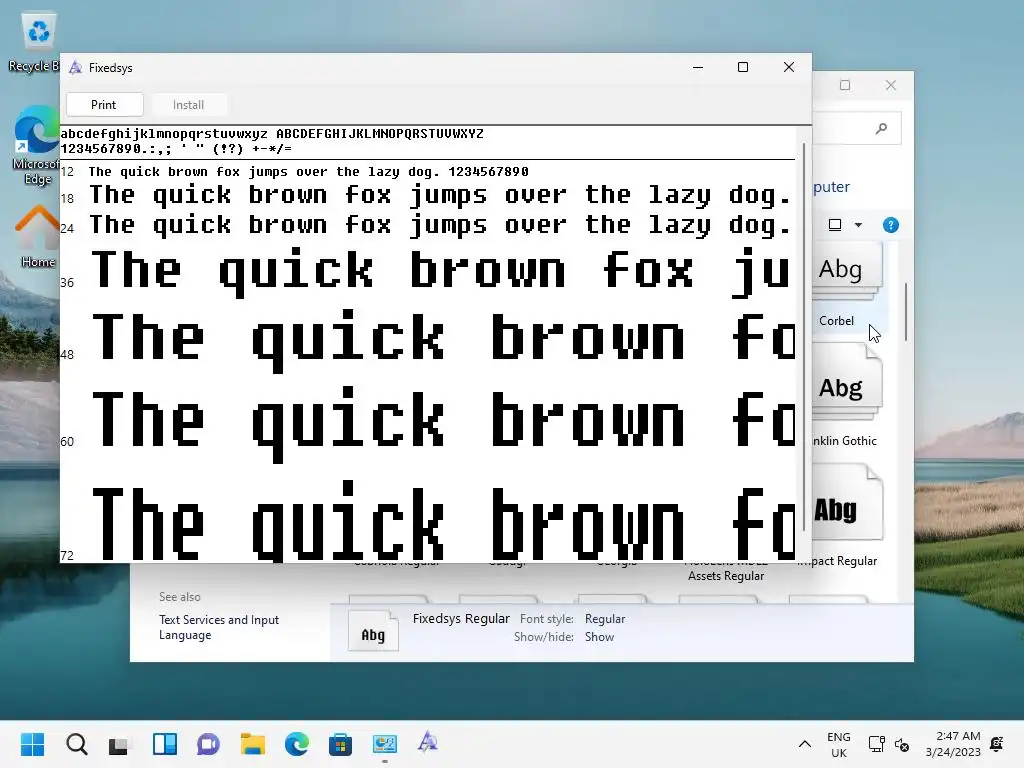1024x768 pixels.
Task: Launch Microsoft Edge from the taskbar
Action: tap(296, 744)
